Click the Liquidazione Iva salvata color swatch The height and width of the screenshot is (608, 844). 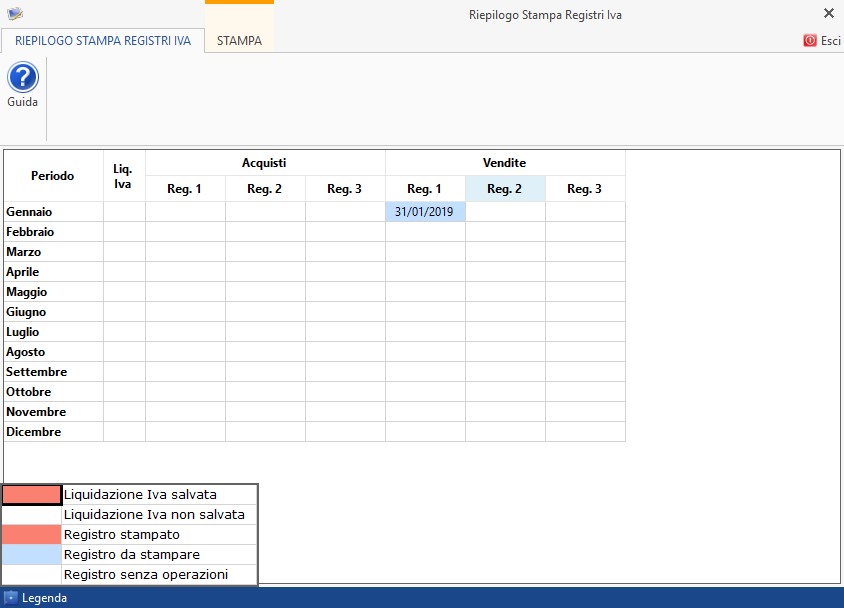click(x=32, y=494)
